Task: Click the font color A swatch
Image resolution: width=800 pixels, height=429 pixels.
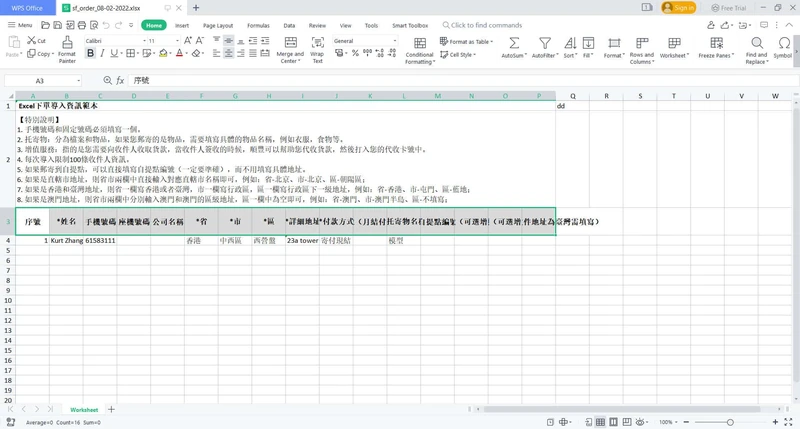Action: [179, 53]
